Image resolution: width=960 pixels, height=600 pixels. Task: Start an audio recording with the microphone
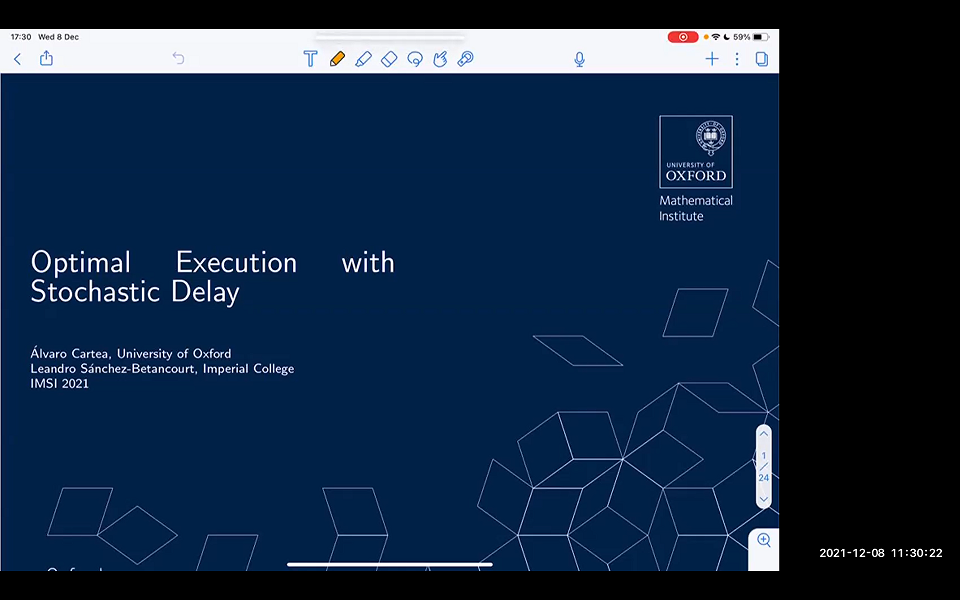pos(579,59)
